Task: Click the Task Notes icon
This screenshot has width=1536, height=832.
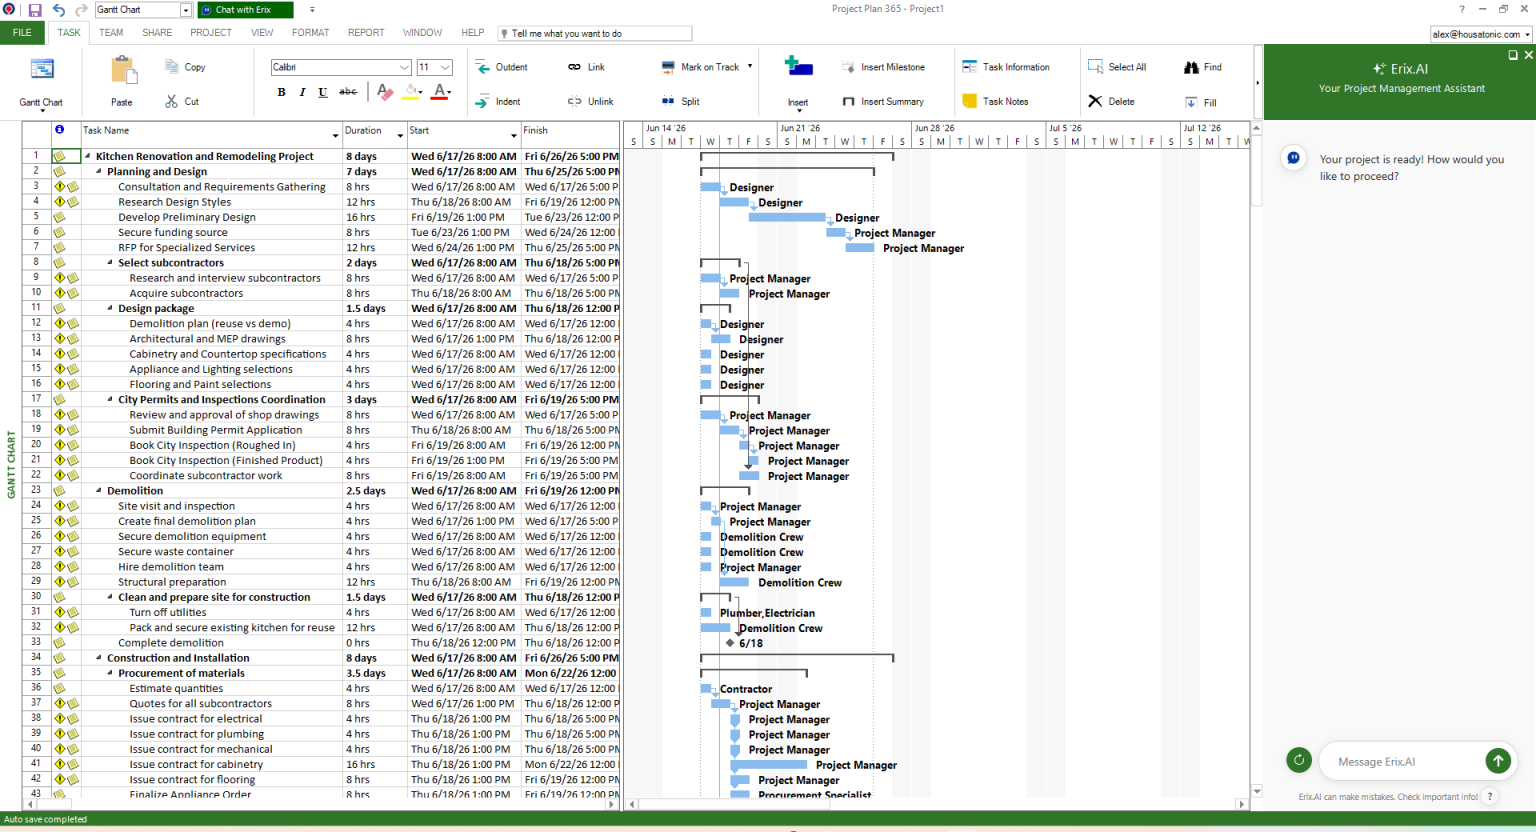Action: click(x=969, y=101)
